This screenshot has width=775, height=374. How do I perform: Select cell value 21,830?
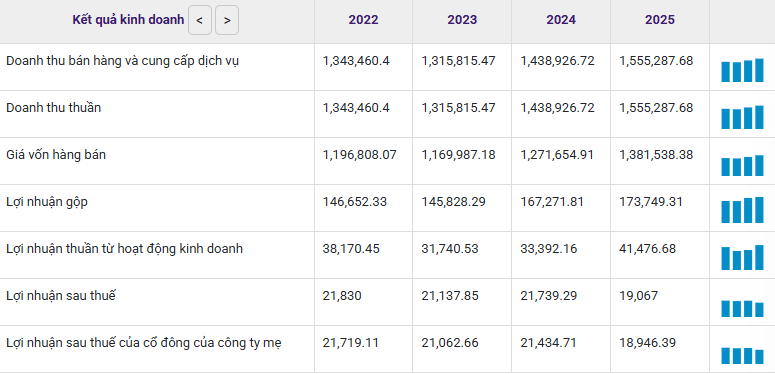click(342, 296)
